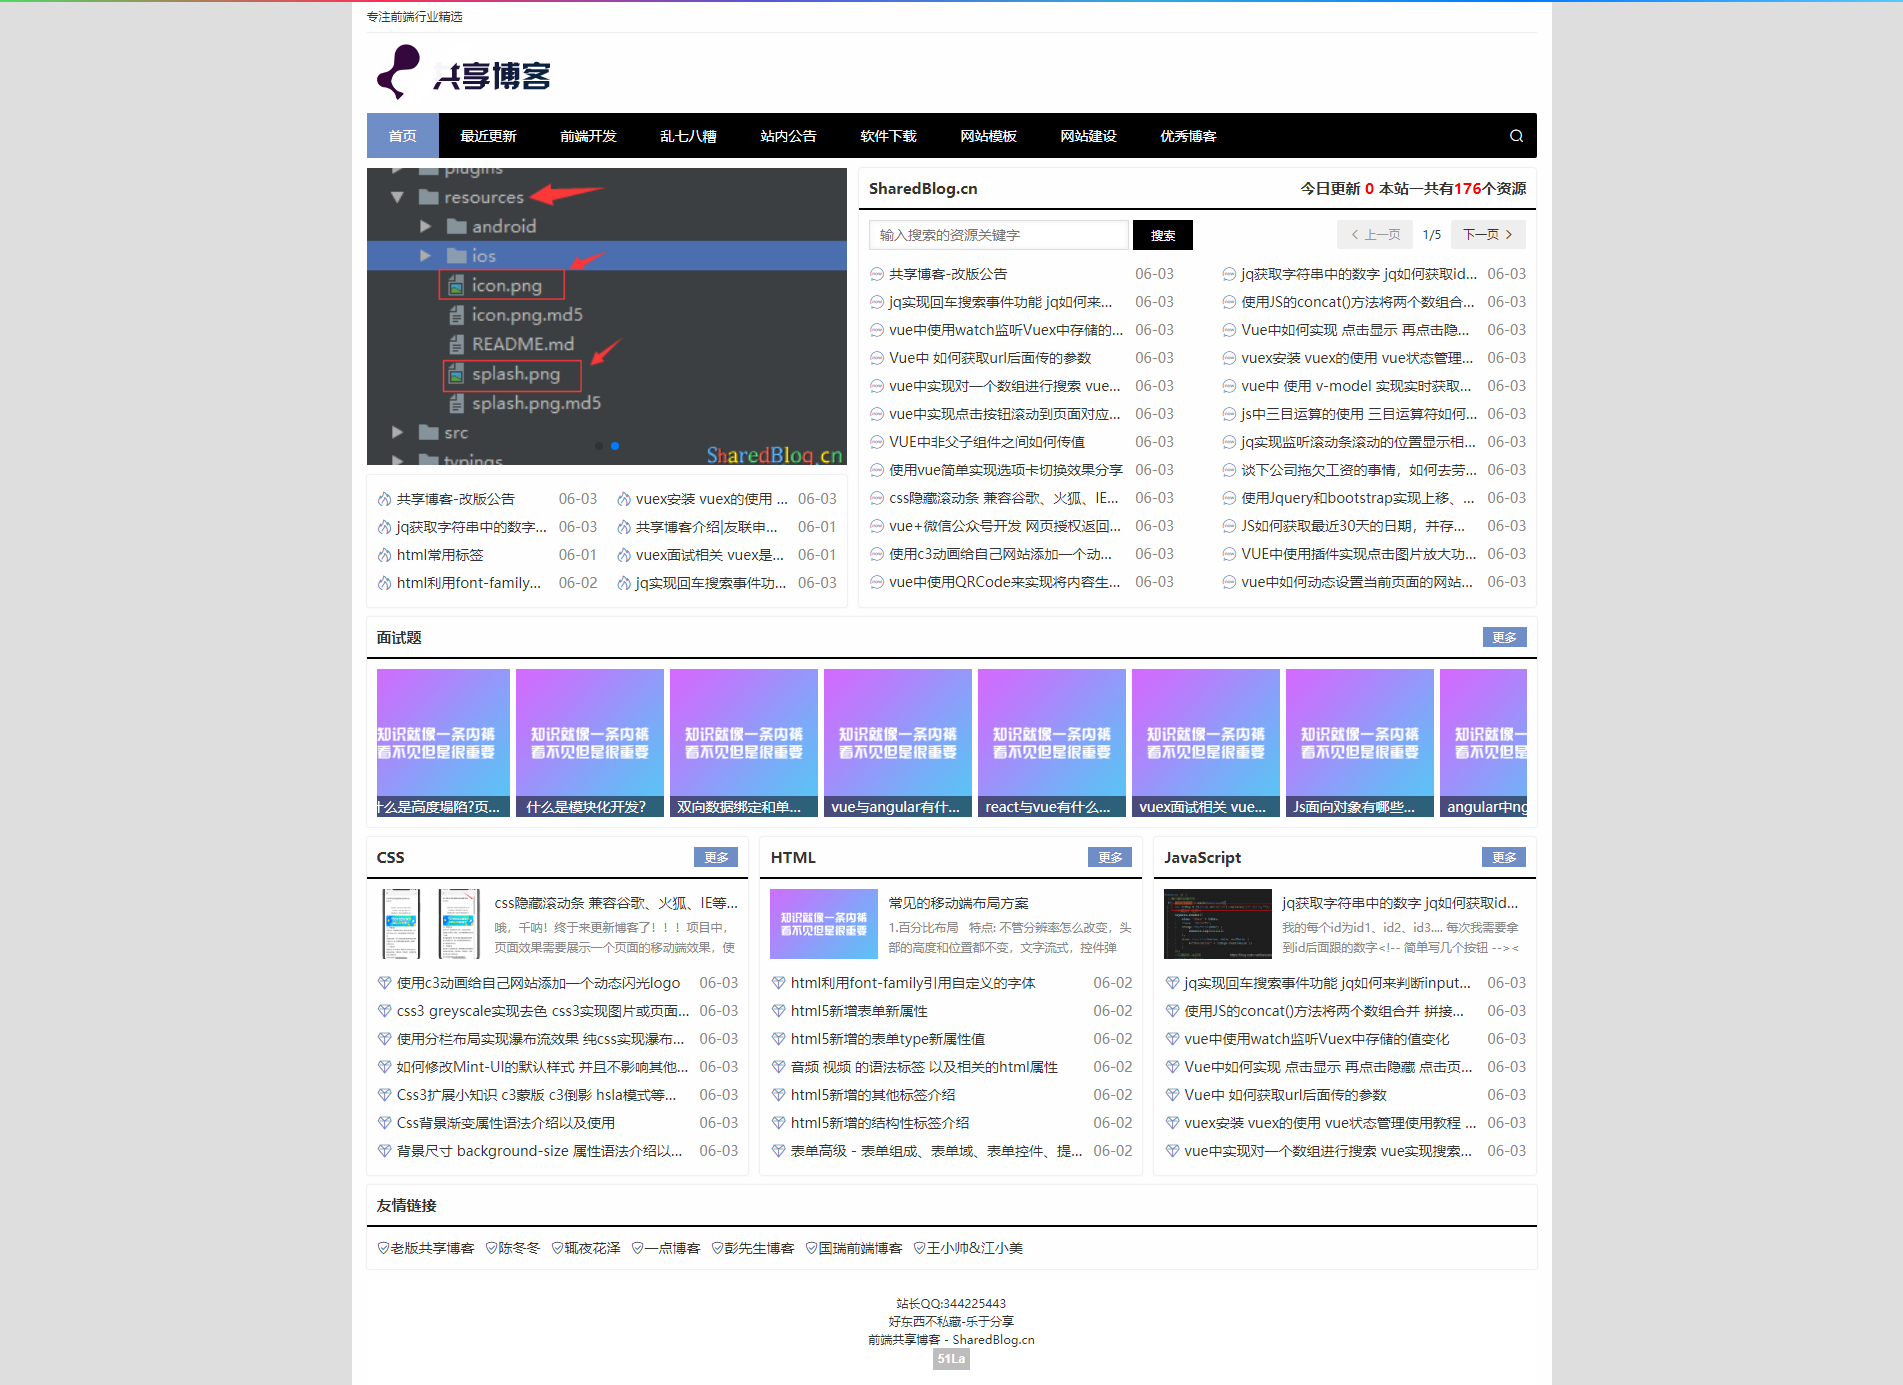Image resolution: width=1903 pixels, height=1385 pixels.
Task: Click 更多 in 面试题 section
Action: point(1504,637)
